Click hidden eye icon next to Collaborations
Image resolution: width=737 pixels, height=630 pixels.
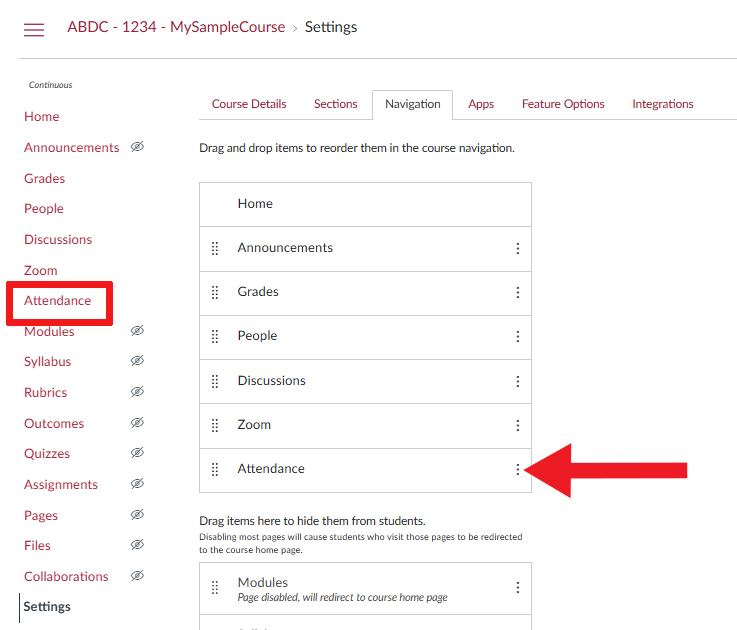click(137, 576)
